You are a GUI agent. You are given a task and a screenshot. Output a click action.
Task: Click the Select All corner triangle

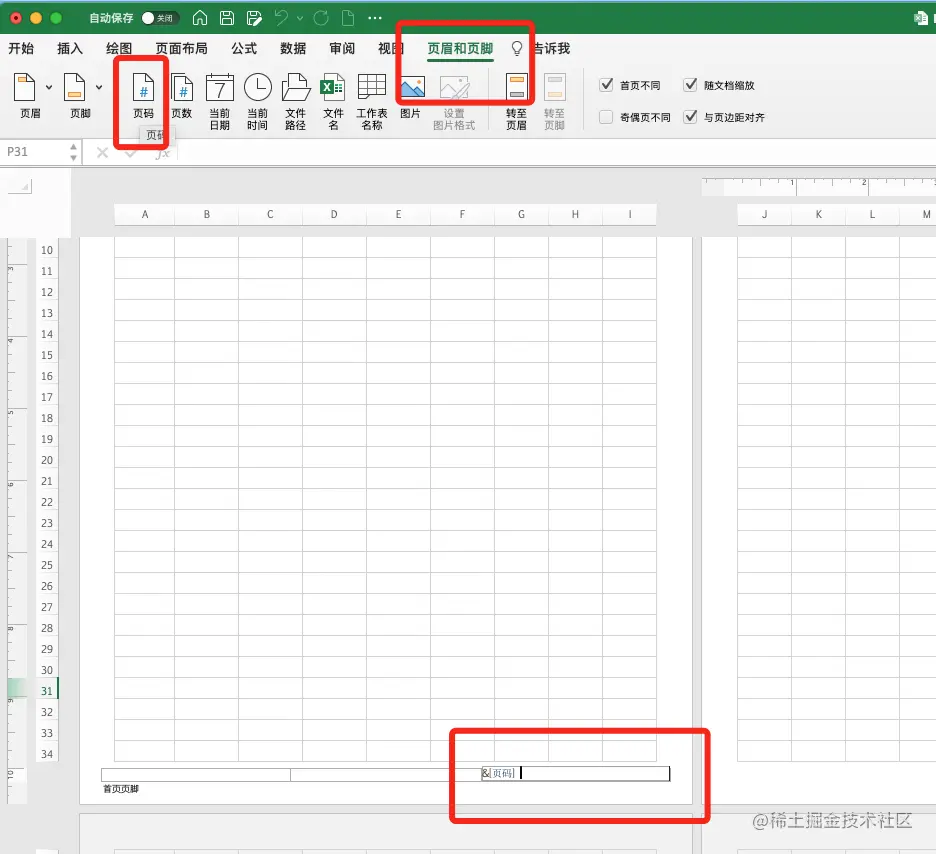tap(20, 186)
